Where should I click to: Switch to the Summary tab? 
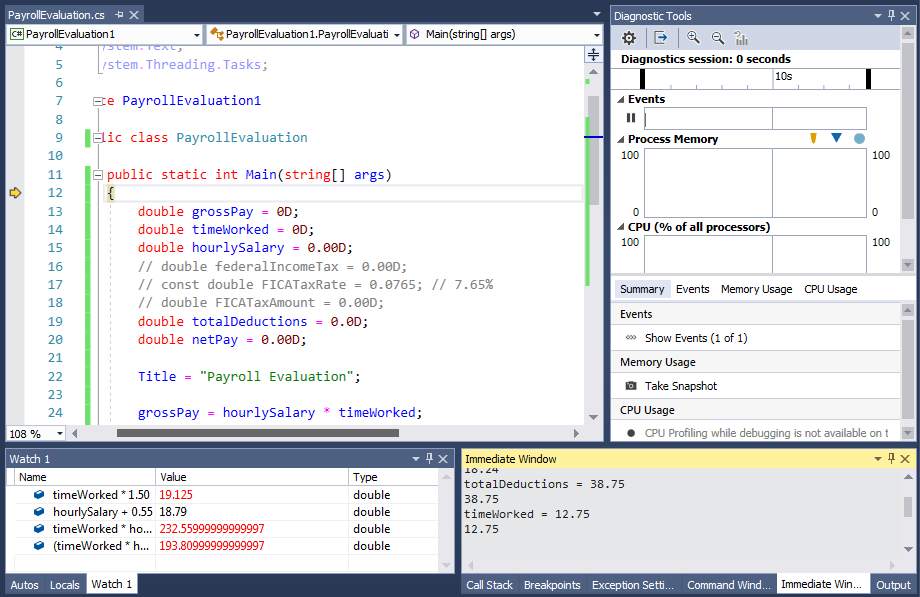642,289
